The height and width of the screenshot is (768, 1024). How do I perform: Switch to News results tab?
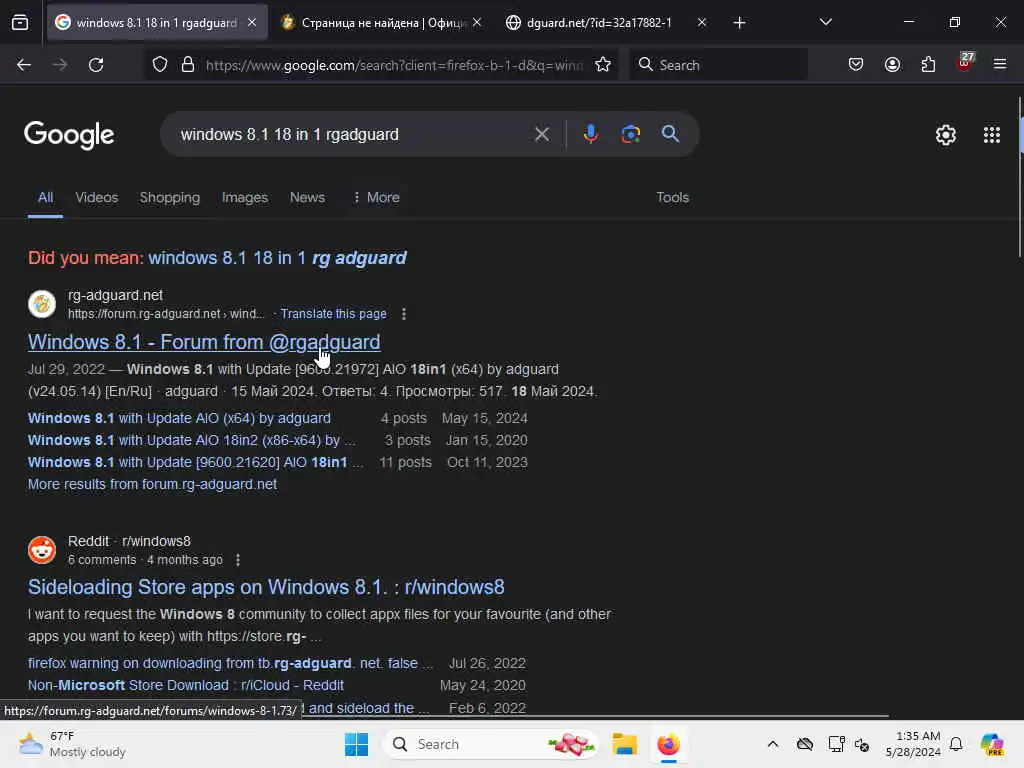[307, 198]
